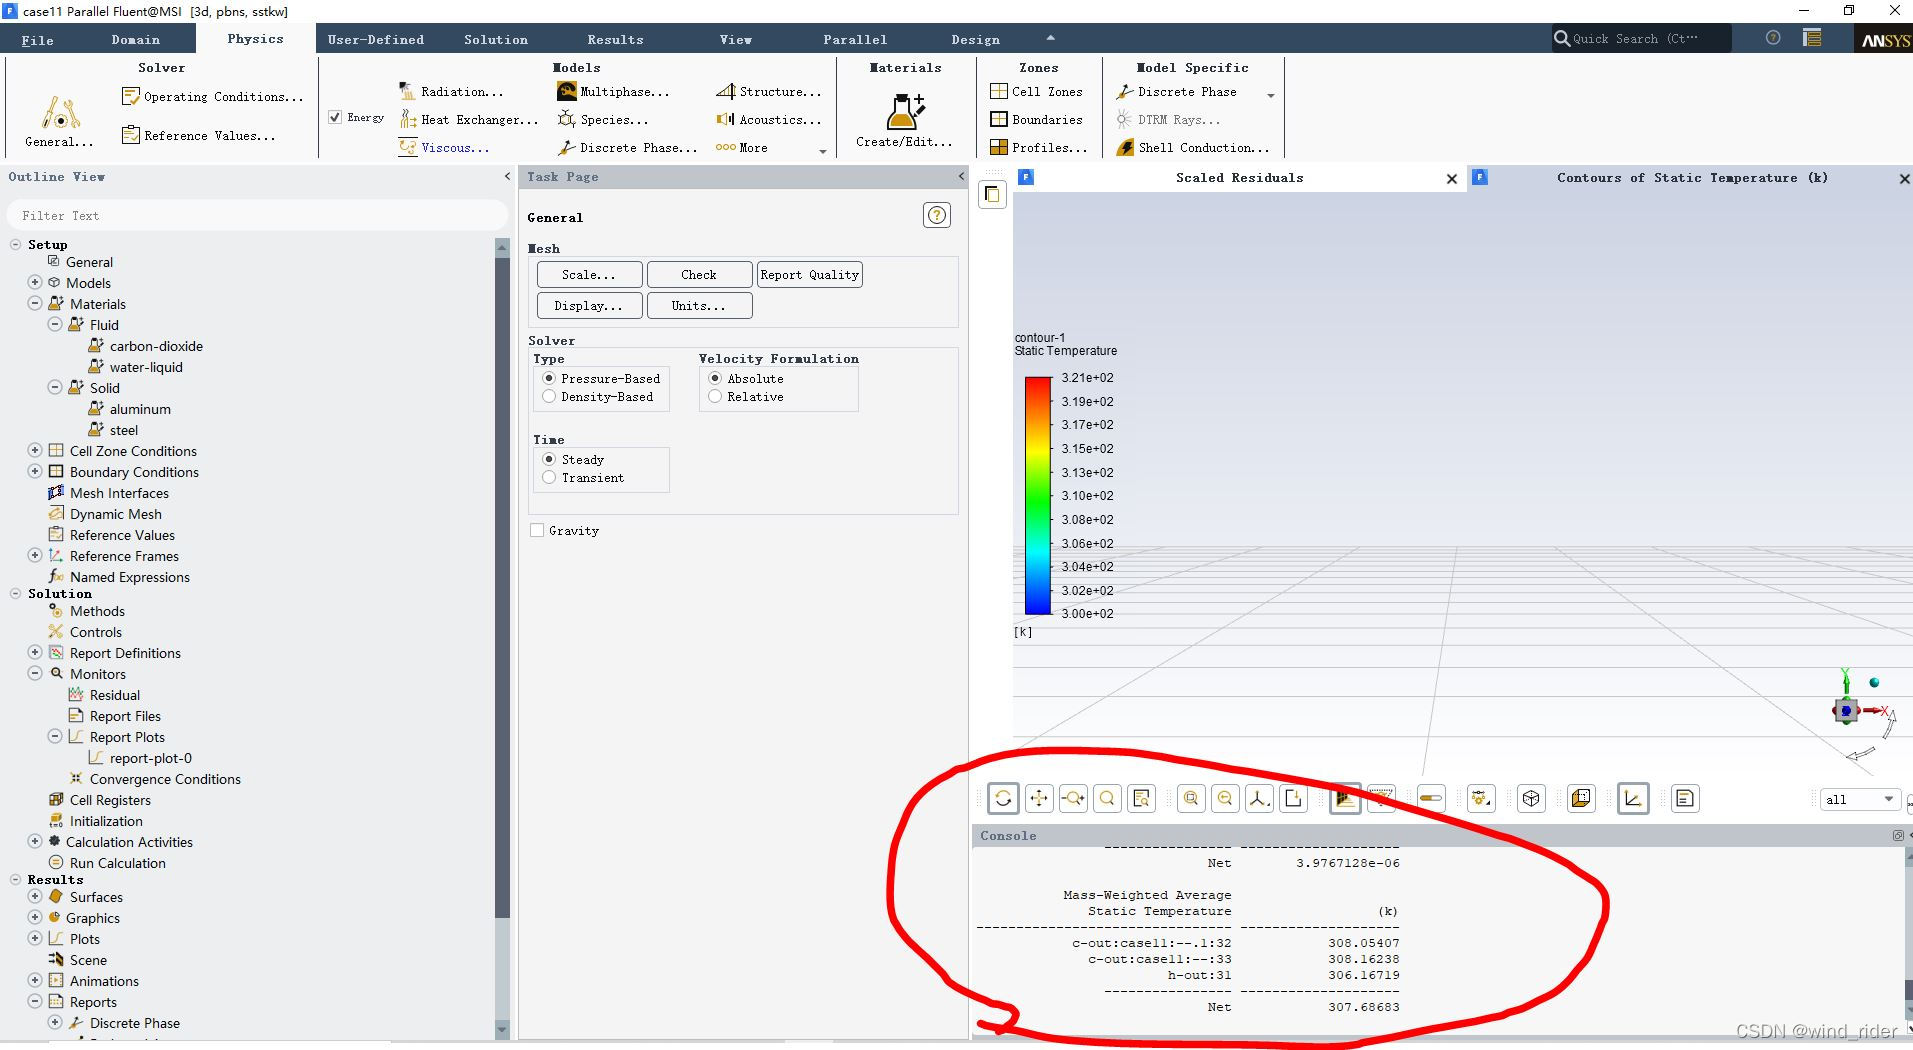
Task: Open the 'all' surfaces dropdown
Action: coord(1859,799)
